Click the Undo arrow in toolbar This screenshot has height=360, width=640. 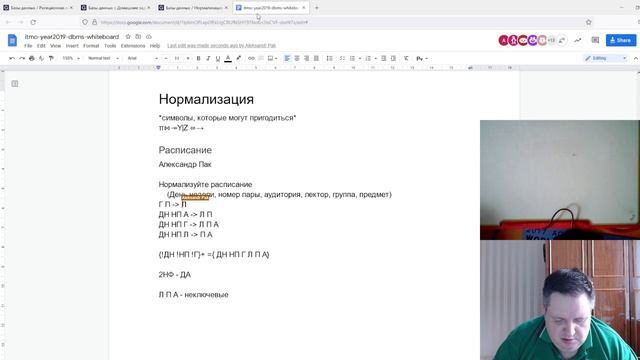(x=12, y=58)
